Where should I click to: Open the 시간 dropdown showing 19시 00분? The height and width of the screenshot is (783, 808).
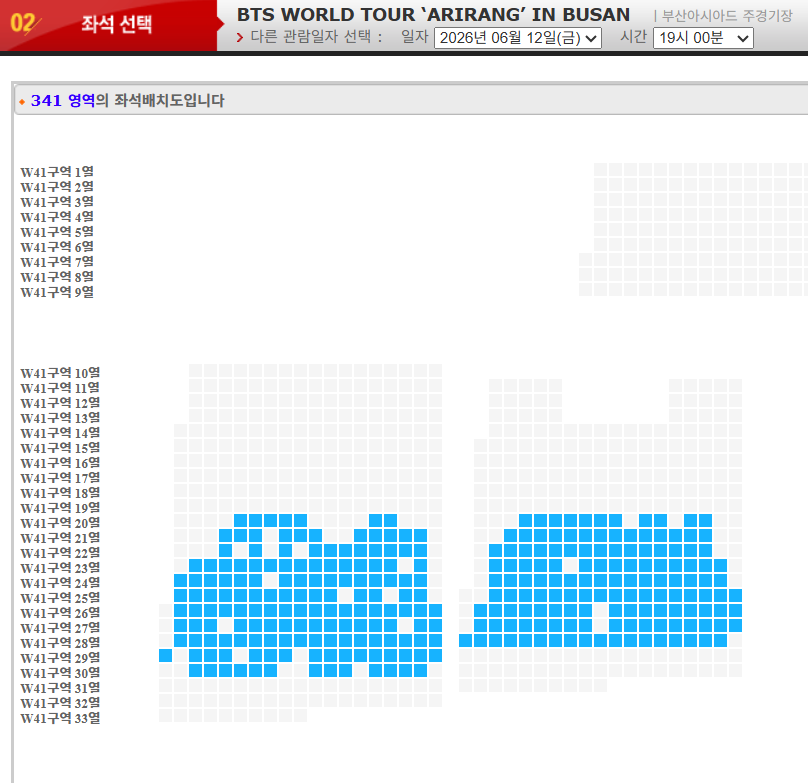click(x=703, y=38)
